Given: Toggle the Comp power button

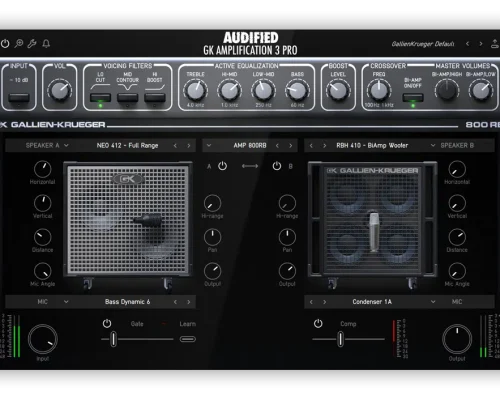Looking at the screenshot, I should (318, 323).
